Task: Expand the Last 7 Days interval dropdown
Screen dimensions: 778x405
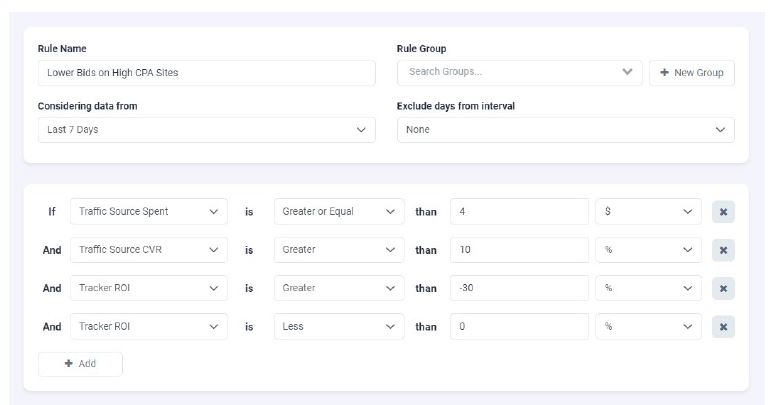Action: pyautogui.click(x=206, y=130)
